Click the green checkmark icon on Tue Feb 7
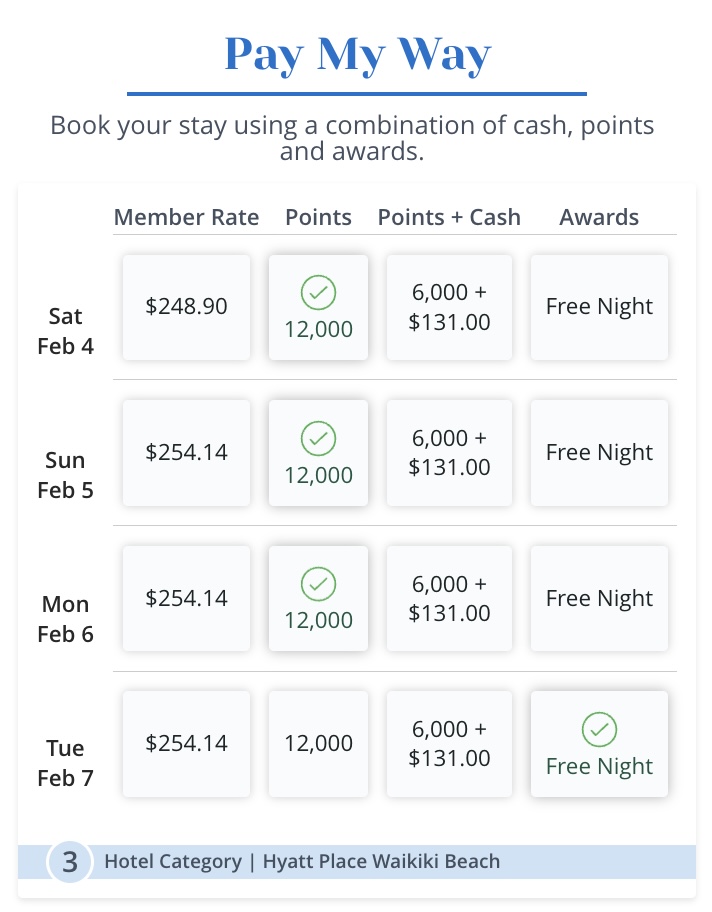 click(x=599, y=730)
